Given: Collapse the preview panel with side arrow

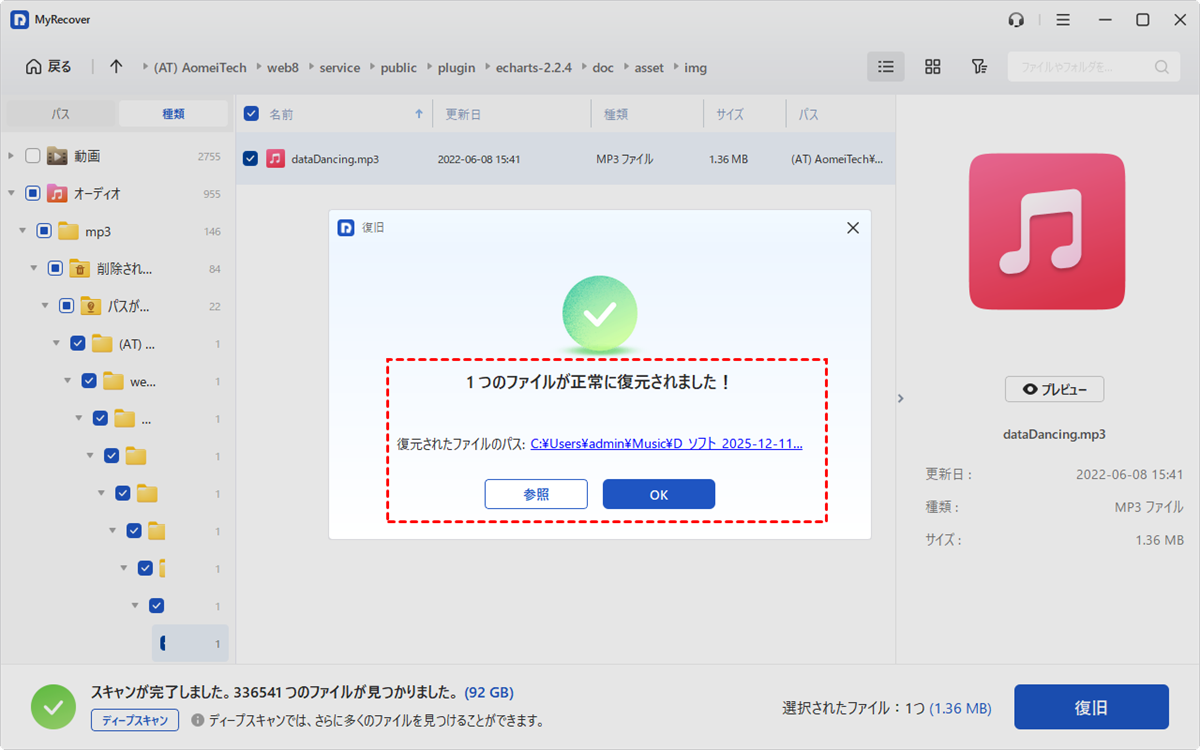Looking at the screenshot, I should [x=900, y=398].
